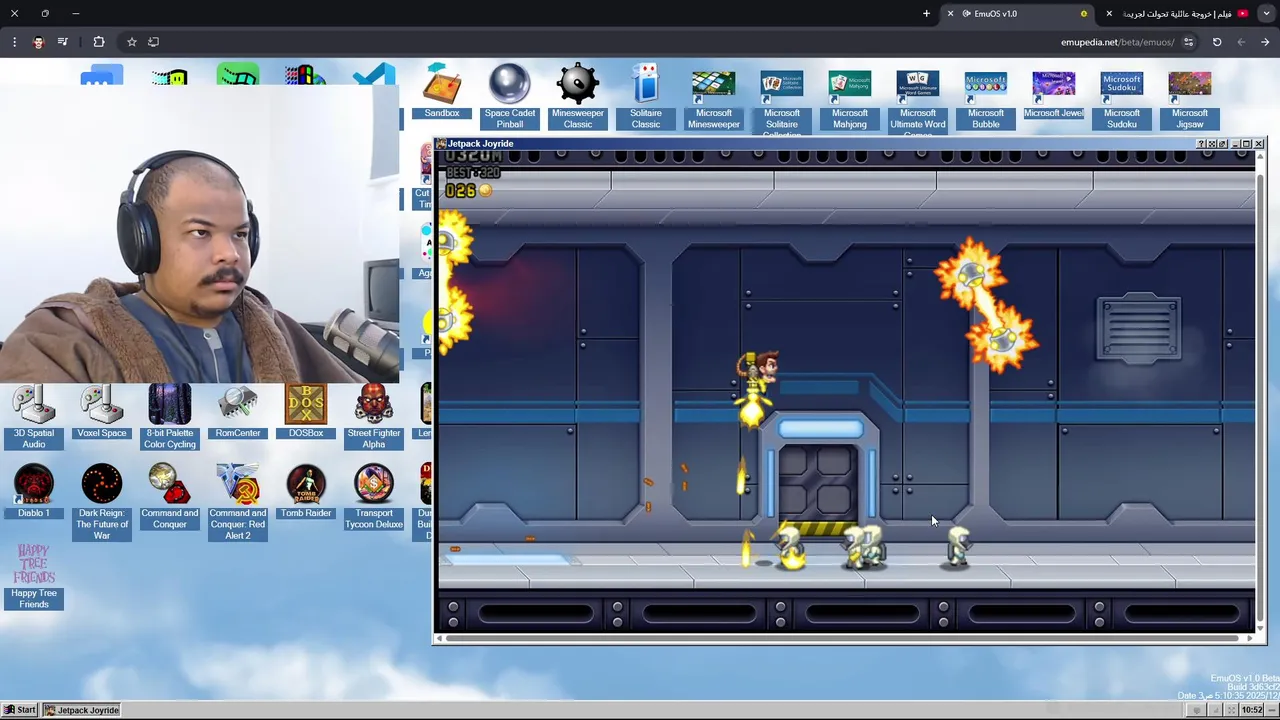This screenshot has width=1280, height=720.
Task: Open Diablo 1 desktop icon
Action: (x=34, y=492)
